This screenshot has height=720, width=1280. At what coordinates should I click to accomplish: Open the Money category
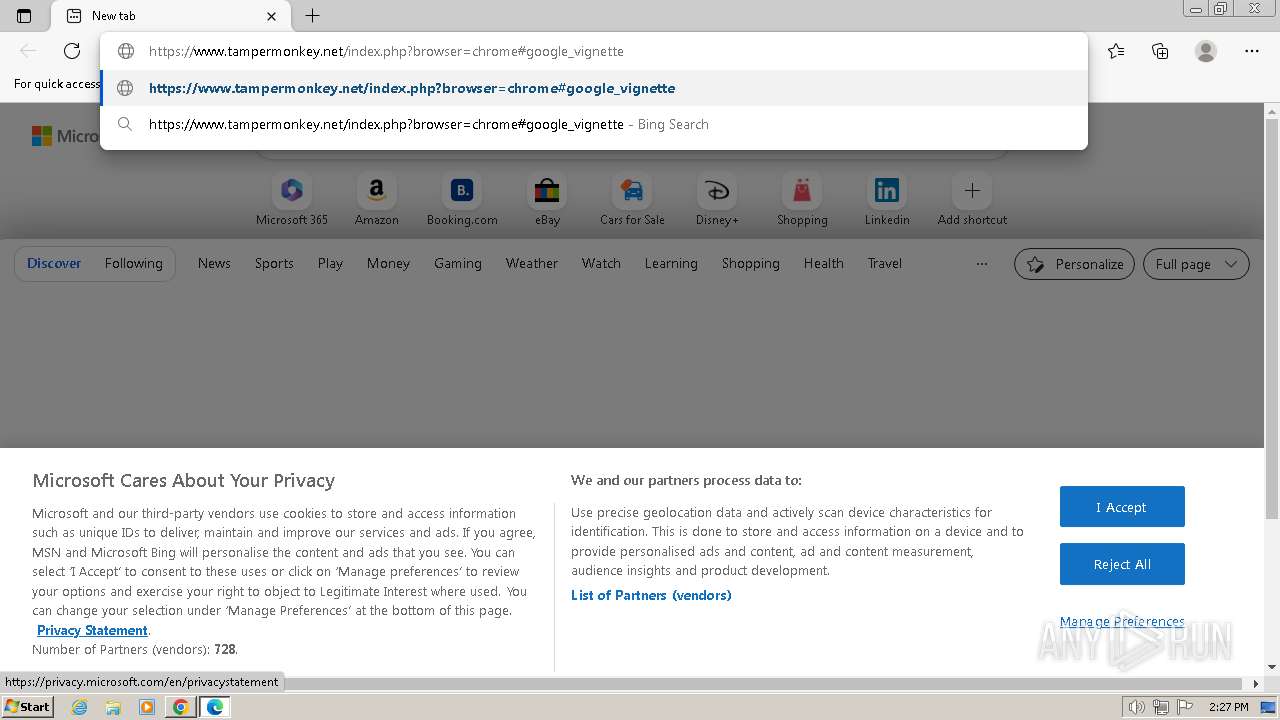388,263
